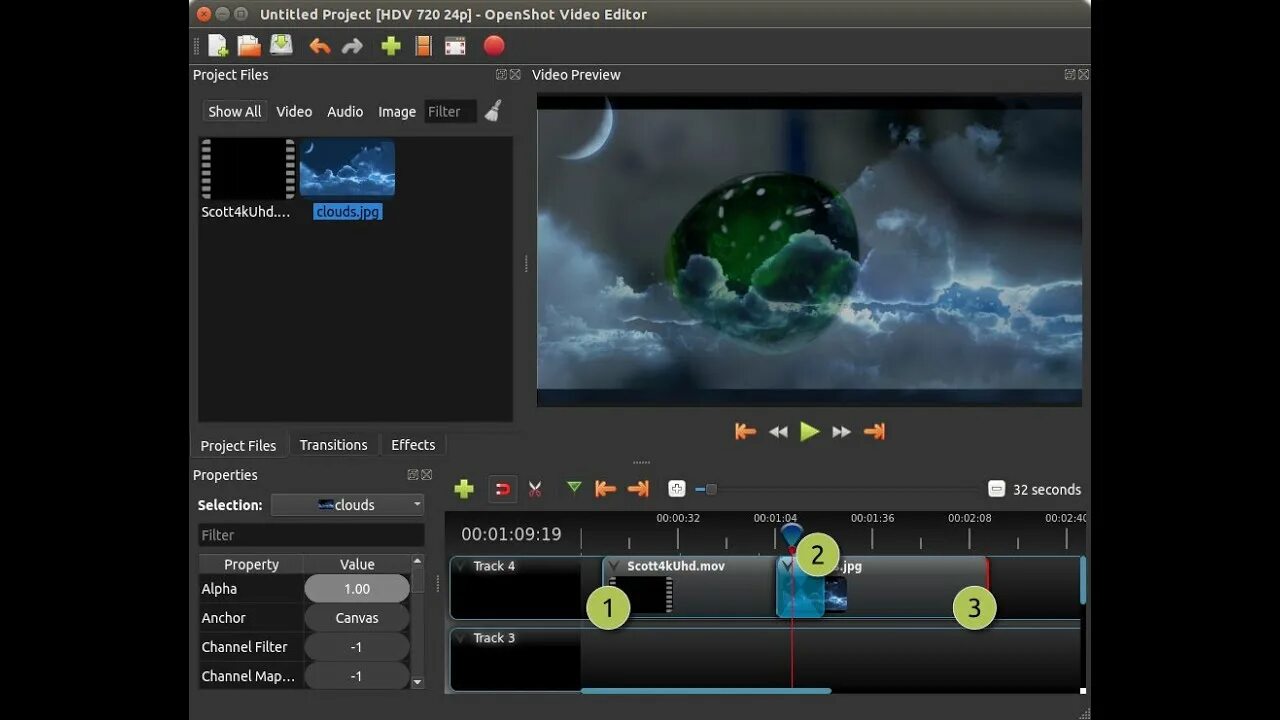This screenshot has width=1280, height=720.
Task: Filter project files by Audio
Action: [345, 112]
